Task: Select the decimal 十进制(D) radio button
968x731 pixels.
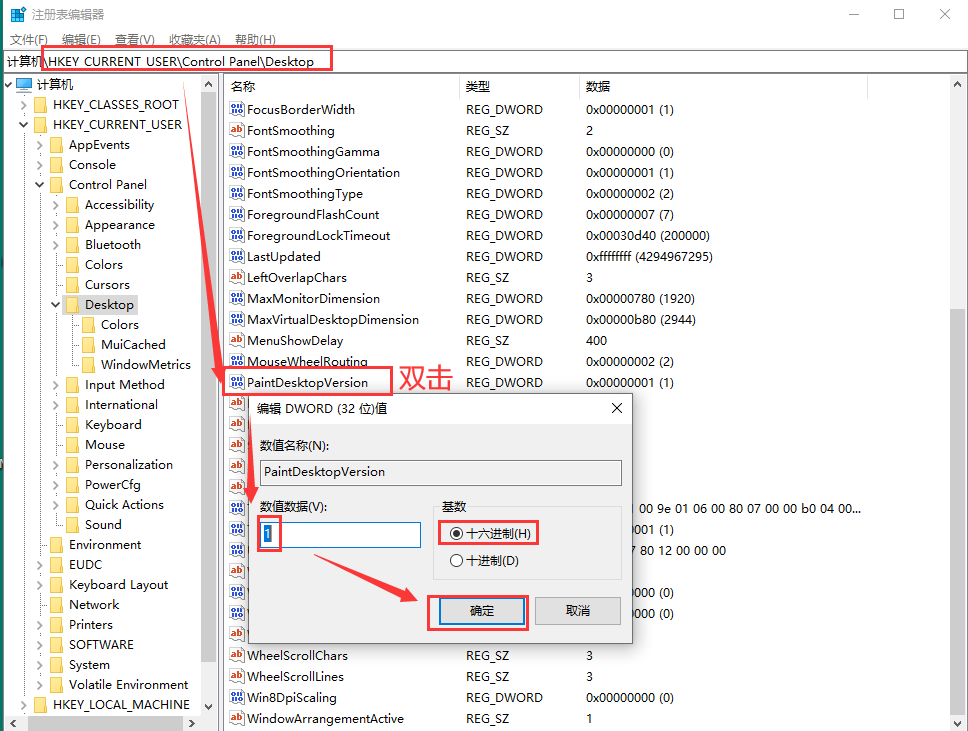Action: click(456, 561)
